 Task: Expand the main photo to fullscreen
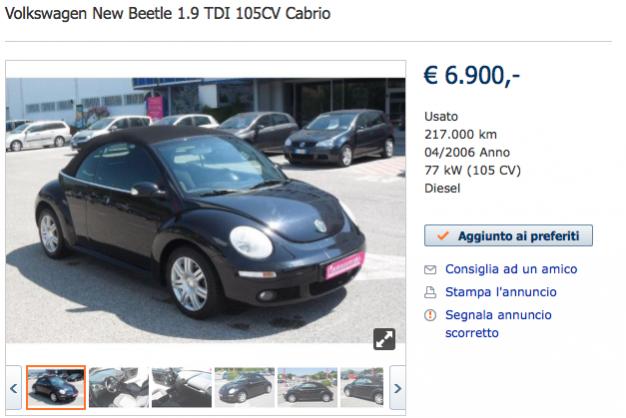click(x=384, y=339)
